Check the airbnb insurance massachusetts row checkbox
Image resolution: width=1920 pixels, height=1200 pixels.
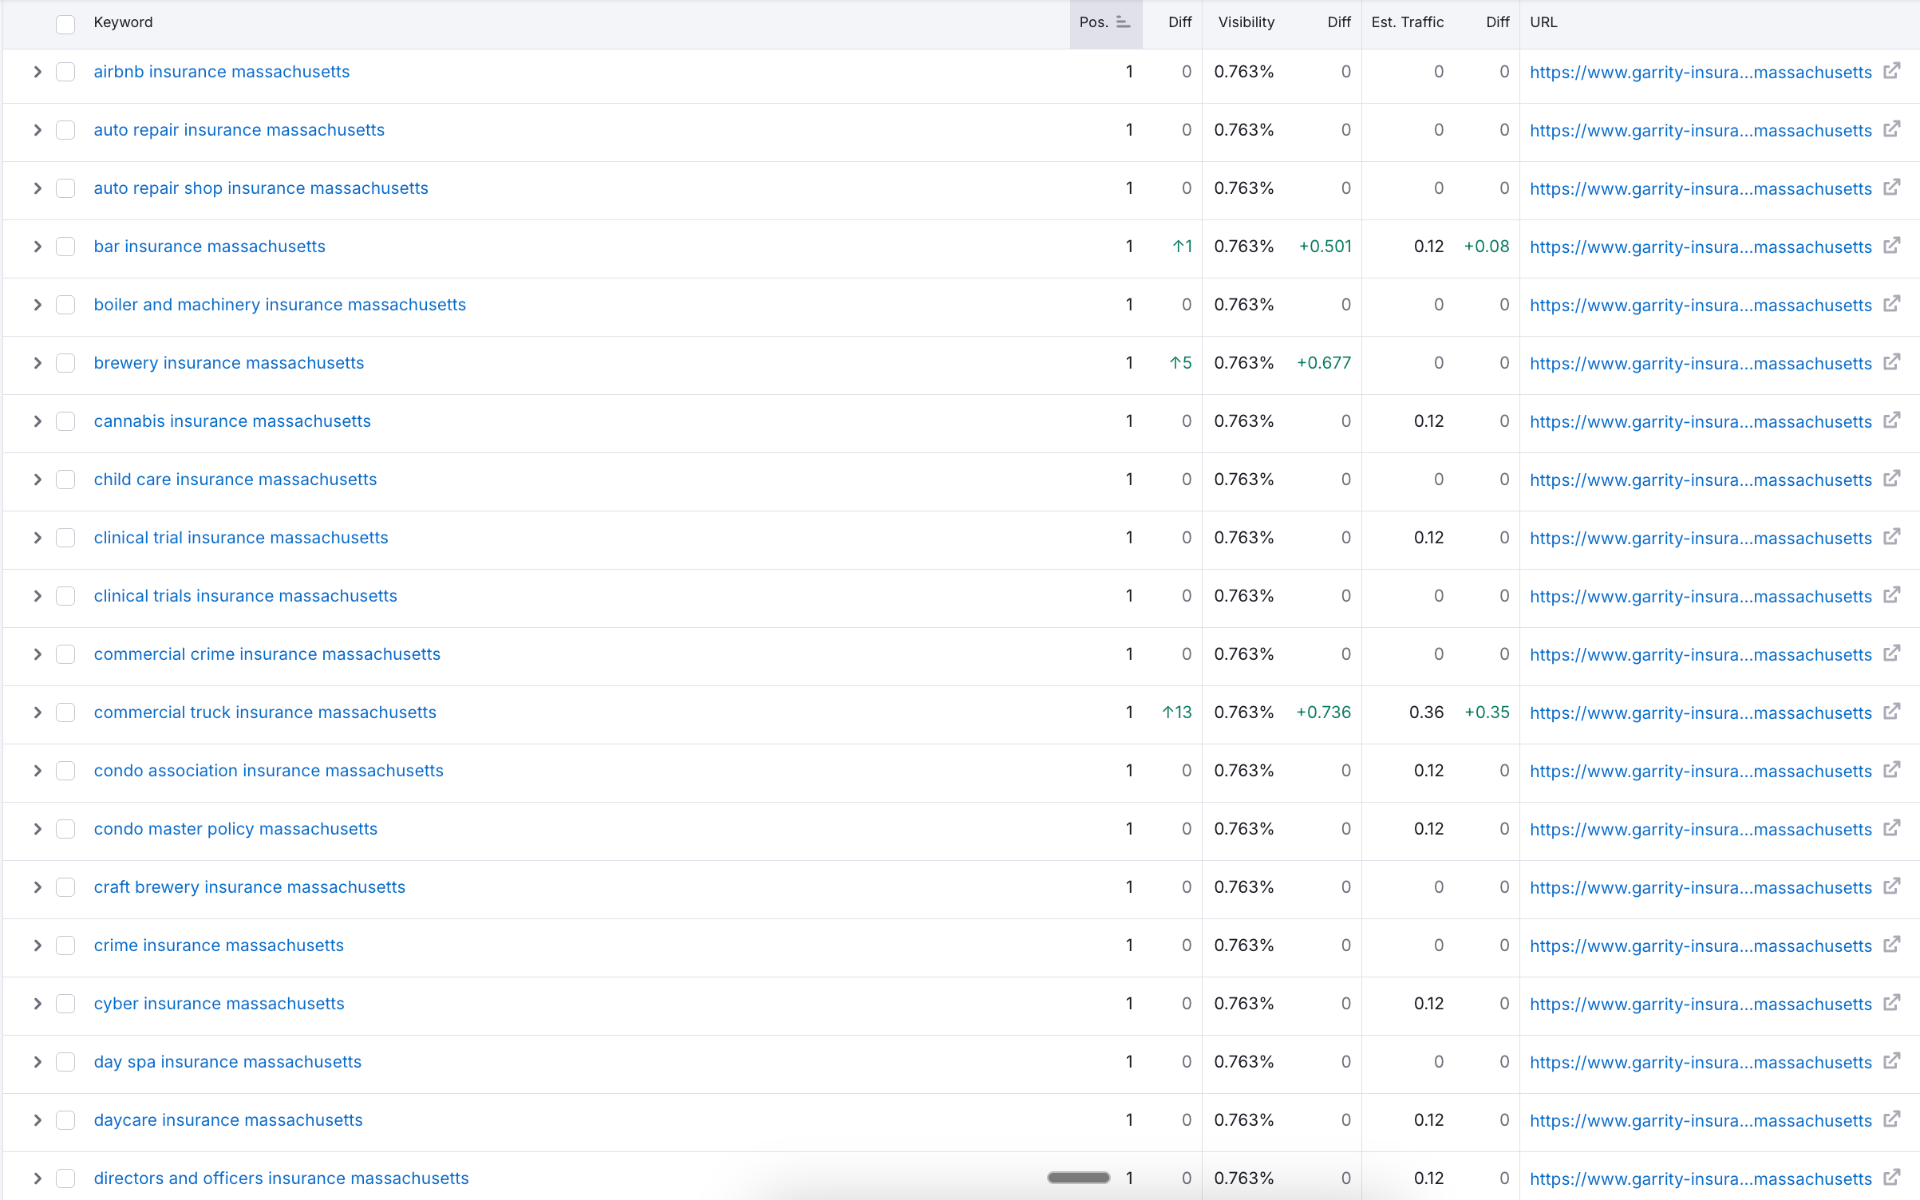(x=65, y=72)
